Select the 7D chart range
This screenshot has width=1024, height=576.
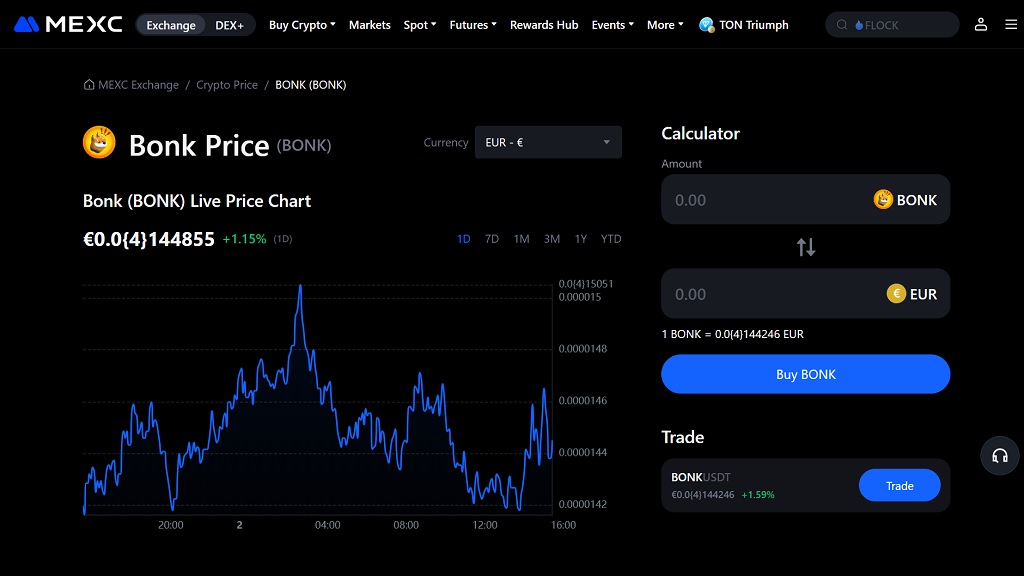492,239
